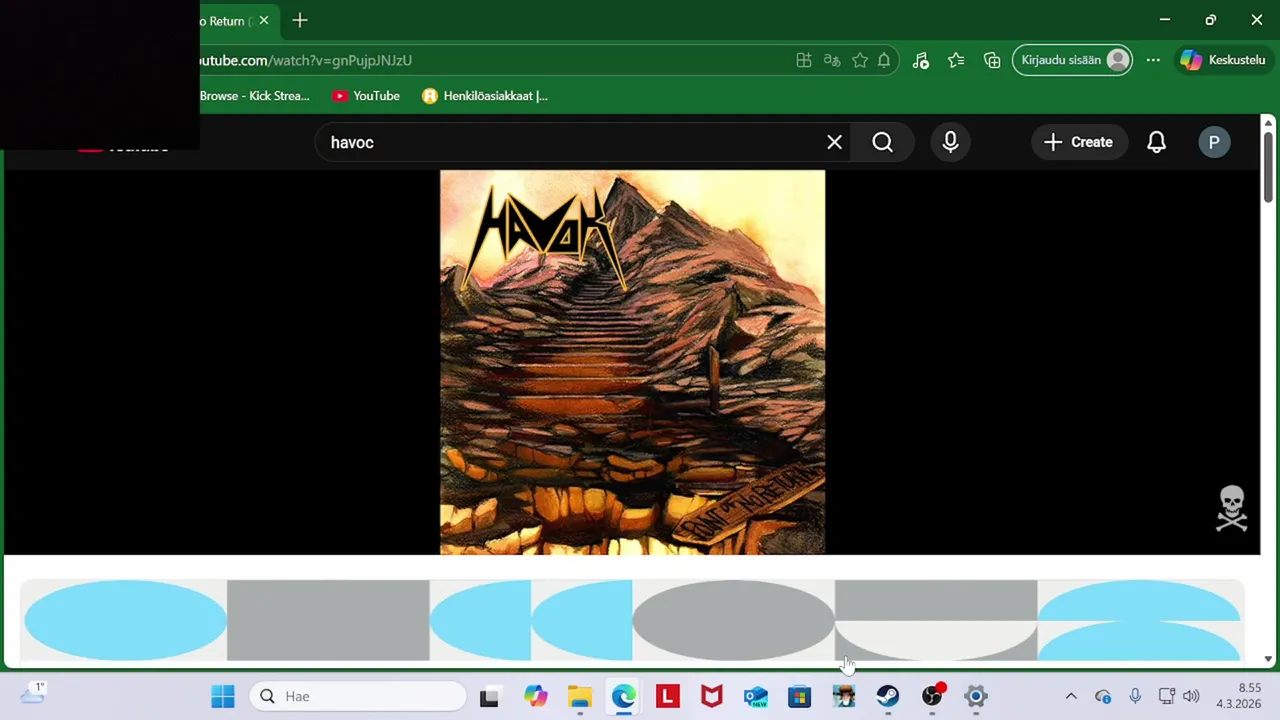This screenshot has width=1280, height=720.
Task: Open Settings gear on the taskbar
Action: click(x=976, y=696)
